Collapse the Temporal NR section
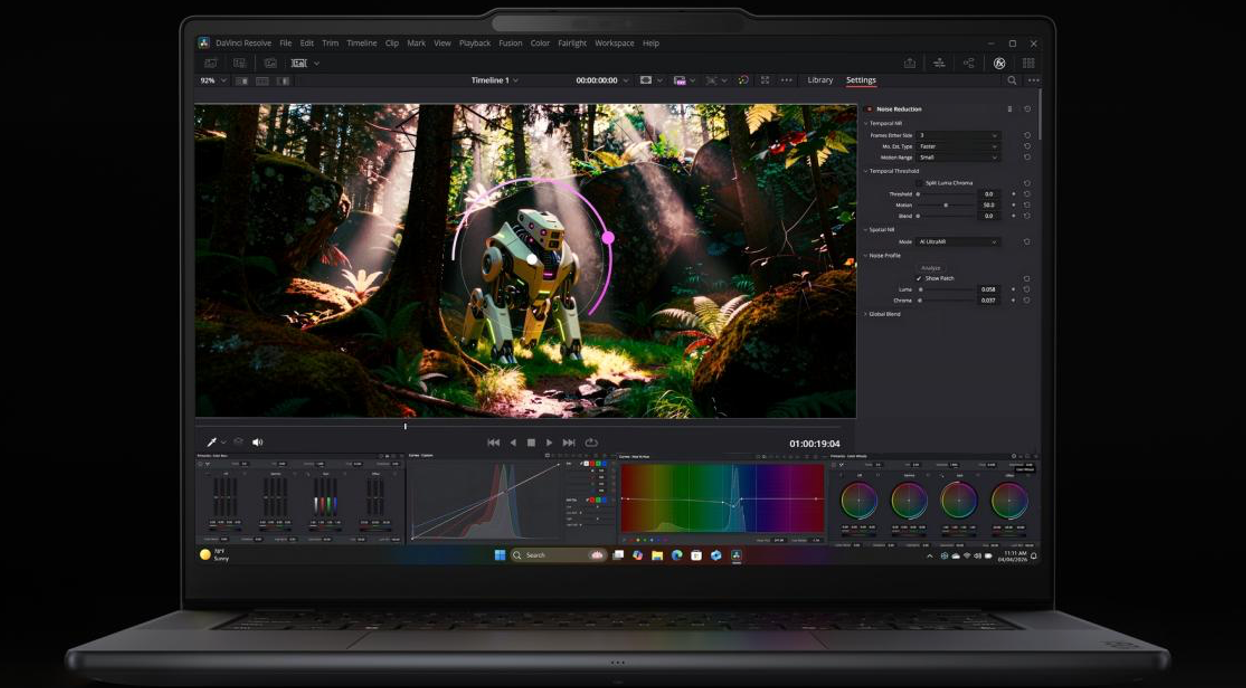 (866, 123)
